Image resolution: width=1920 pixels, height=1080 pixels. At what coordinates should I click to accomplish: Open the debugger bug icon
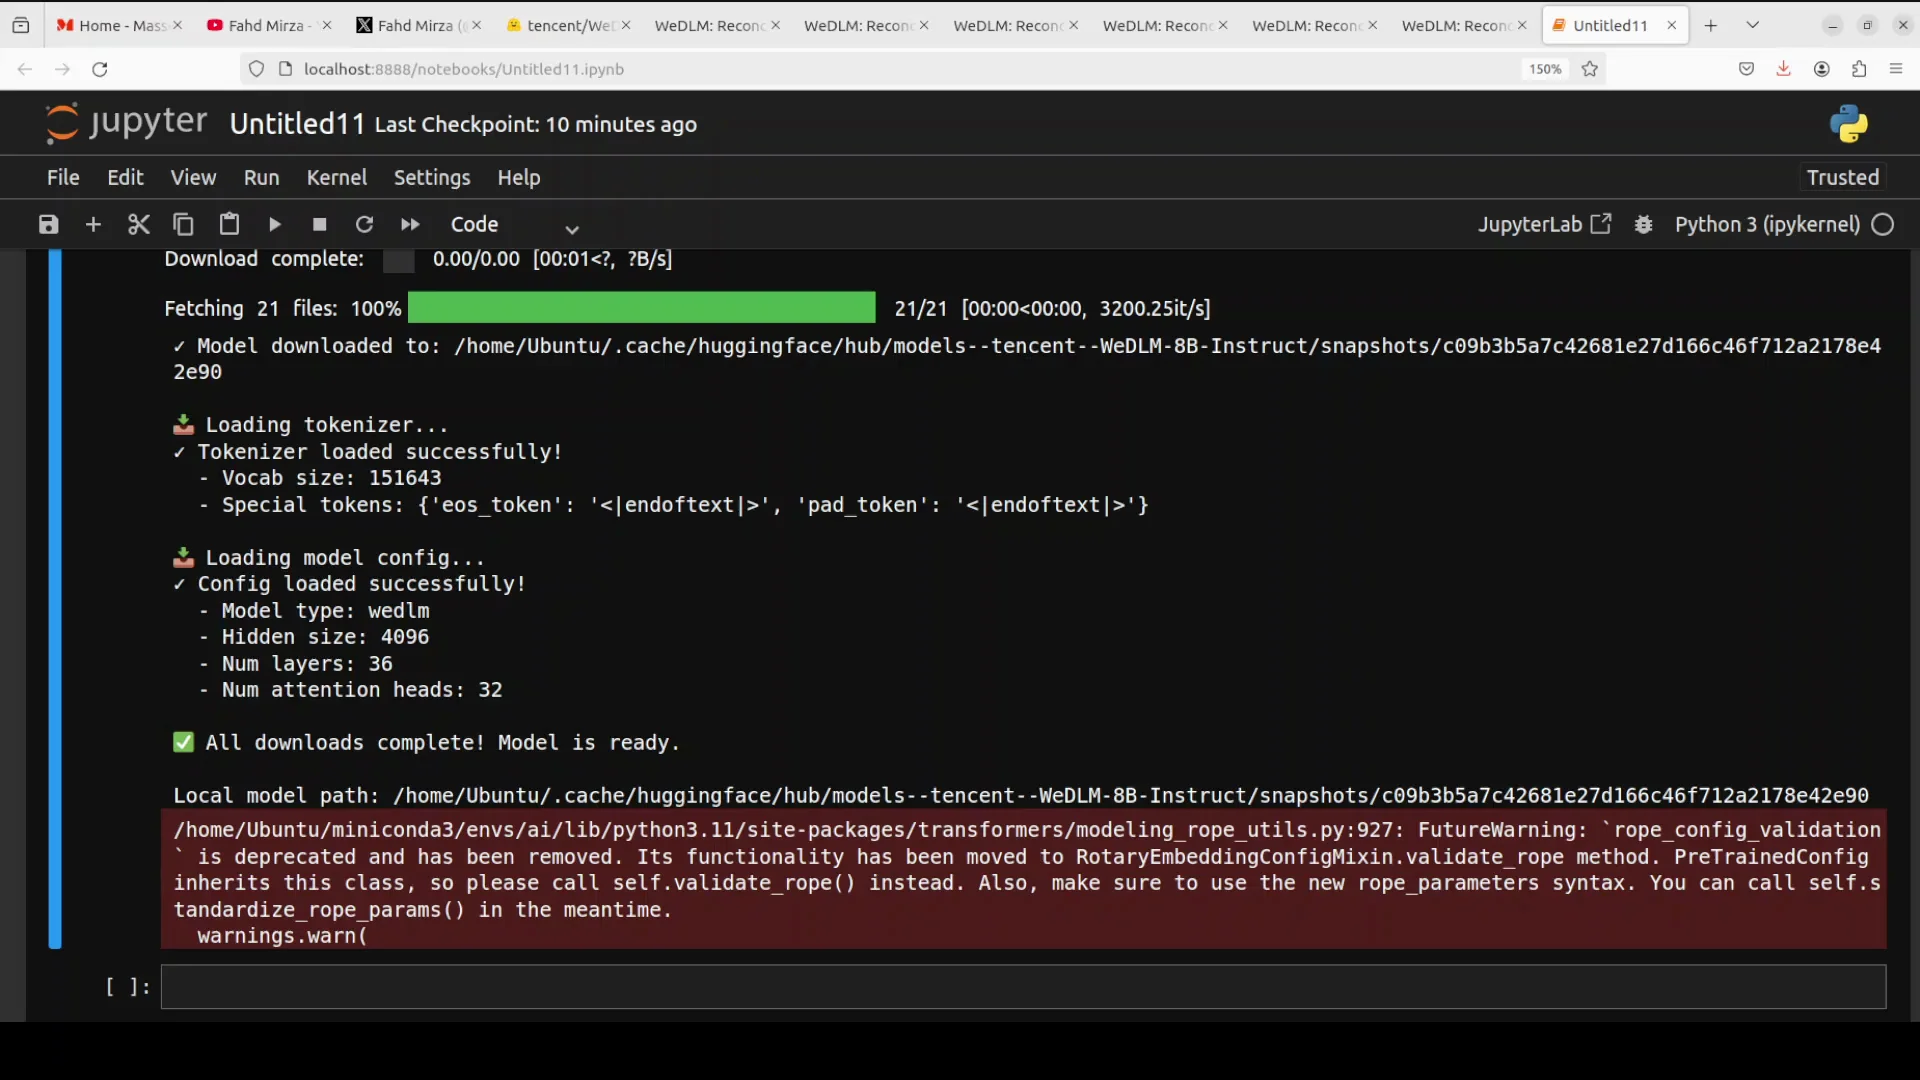[1643, 224]
